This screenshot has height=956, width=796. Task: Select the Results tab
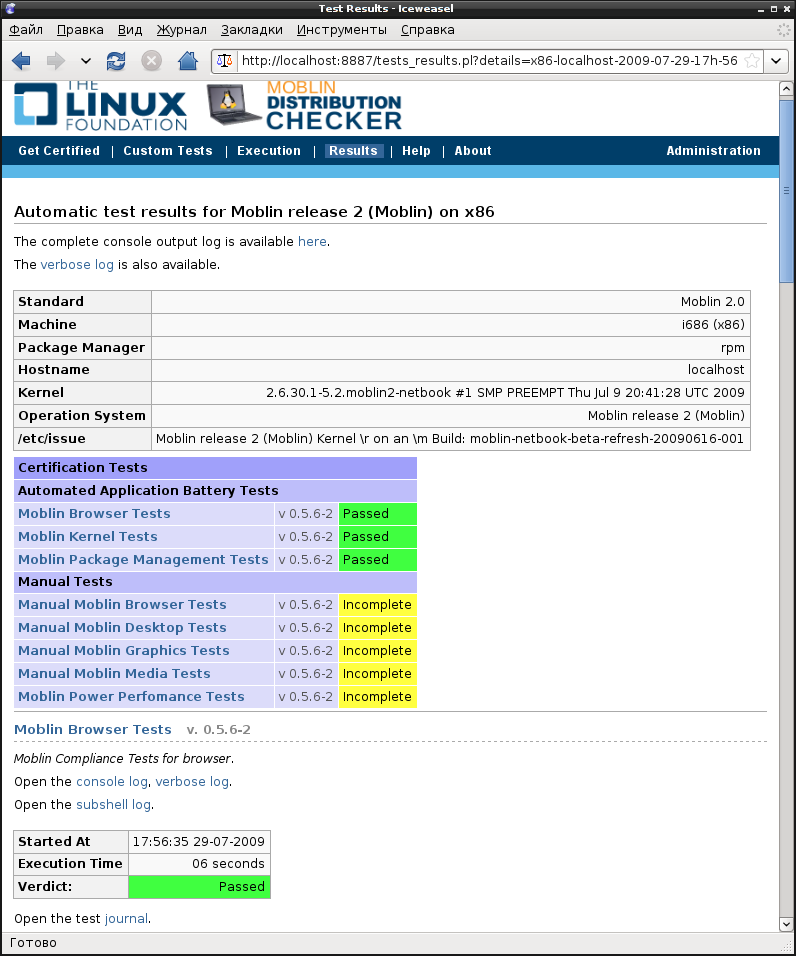[x=354, y=151]
